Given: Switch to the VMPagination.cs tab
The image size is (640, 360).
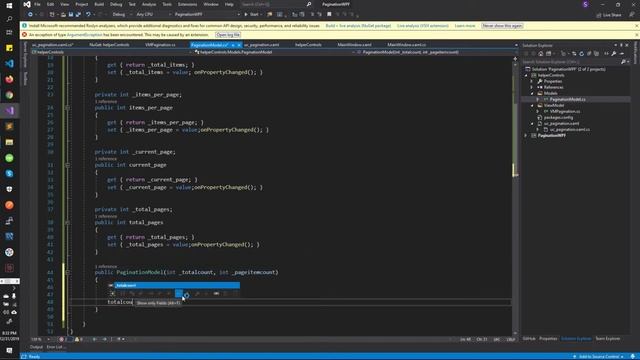Looking at the screenshot, I should [160, 44].
